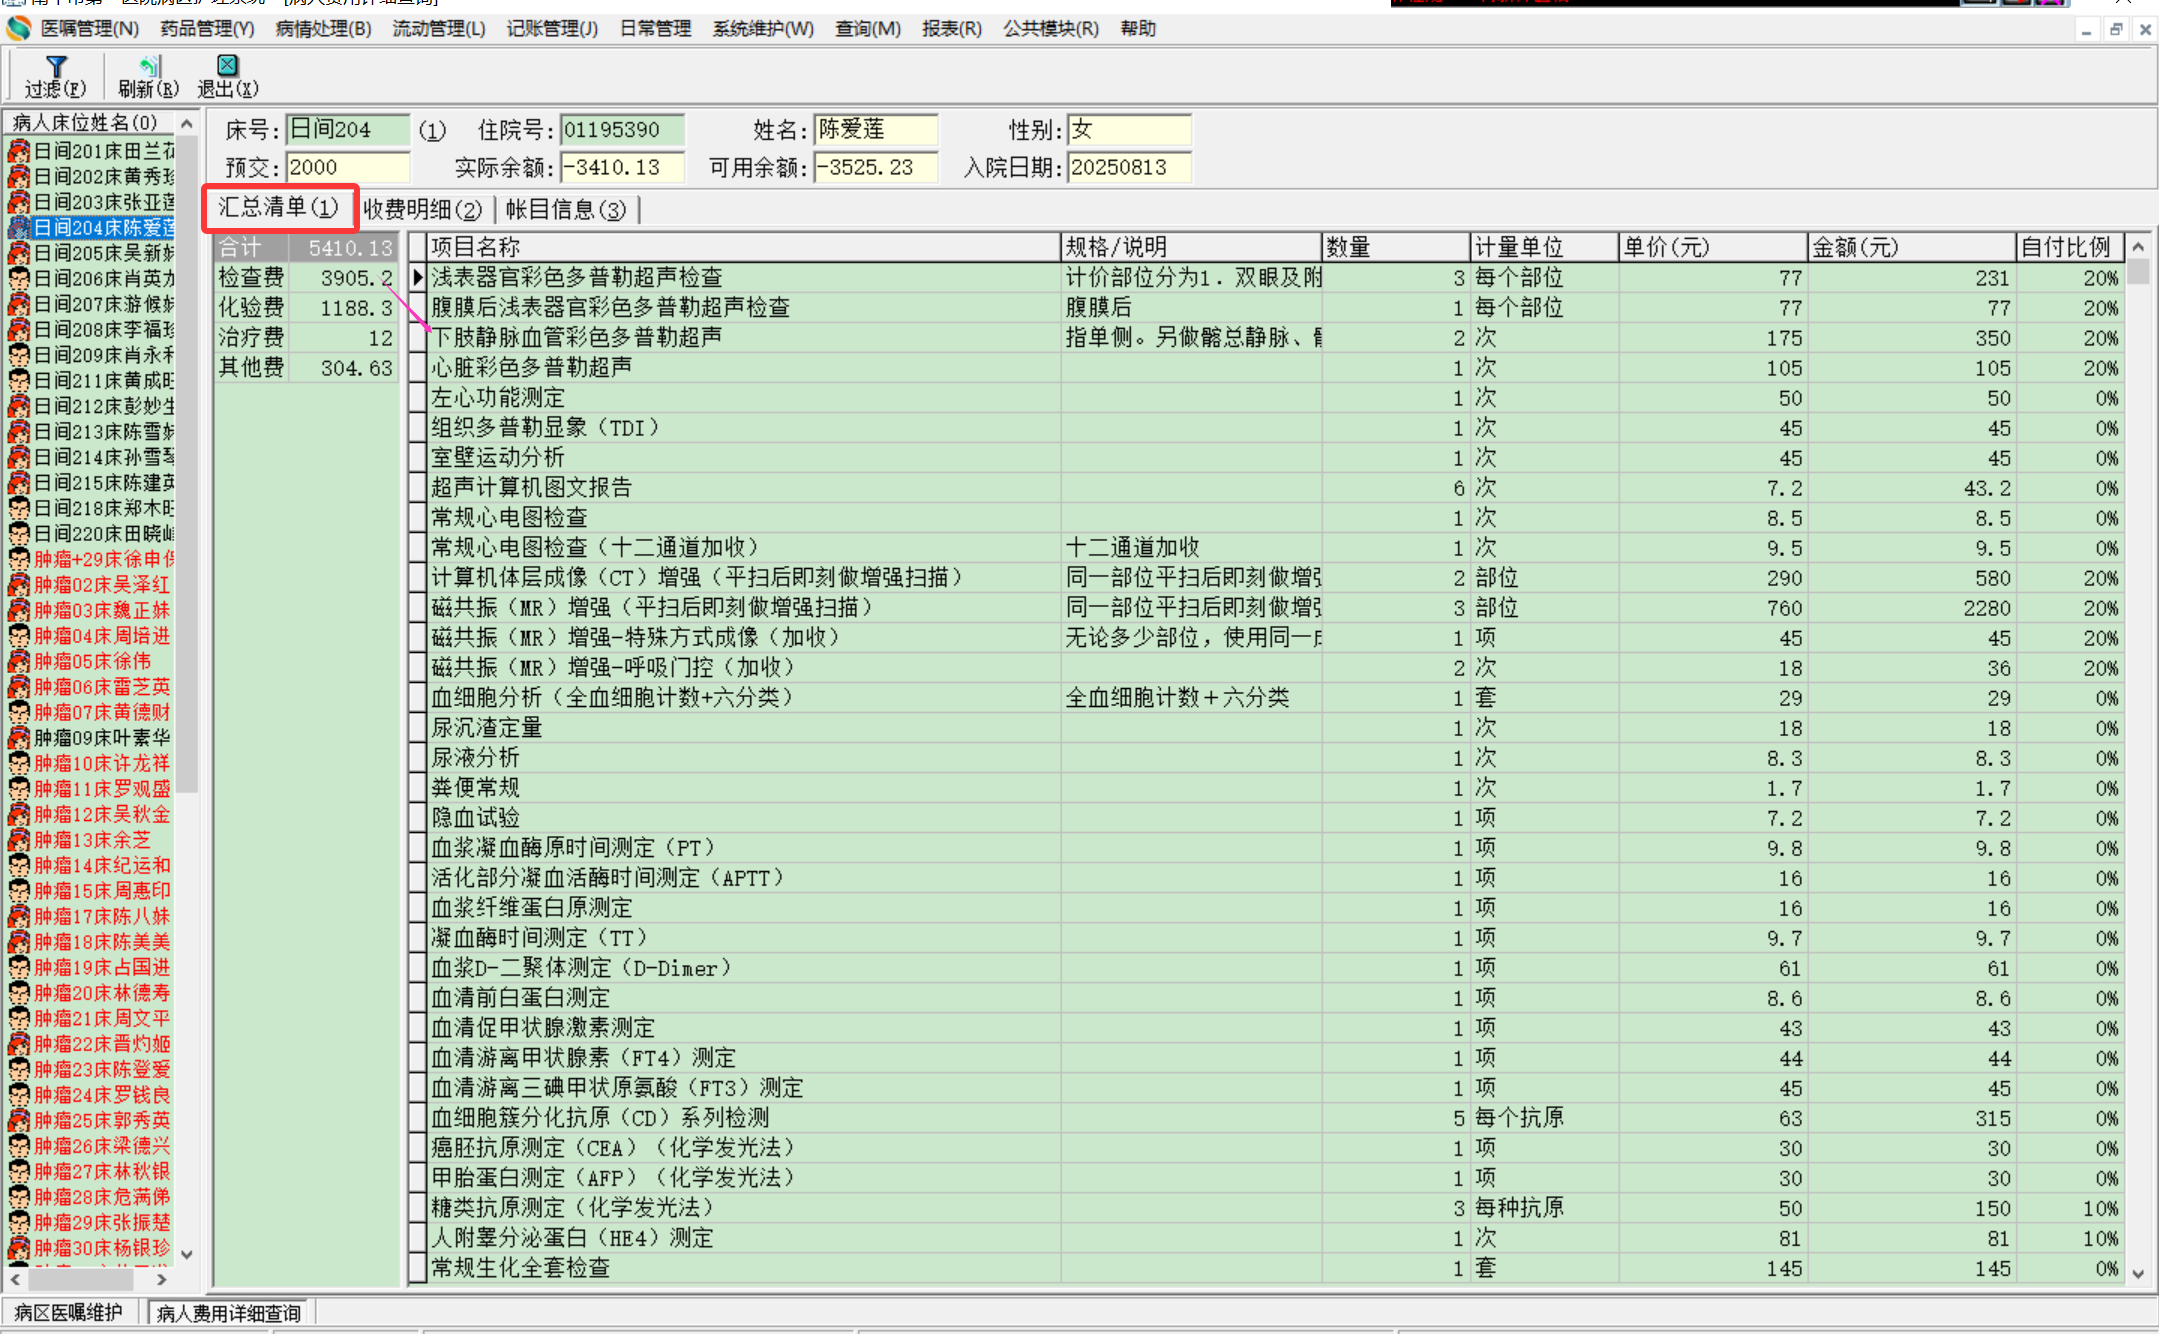Select row marker for 尿沉渣定量
The width and height of the screenshot is (2159, 1334).
tap(418, 728)
